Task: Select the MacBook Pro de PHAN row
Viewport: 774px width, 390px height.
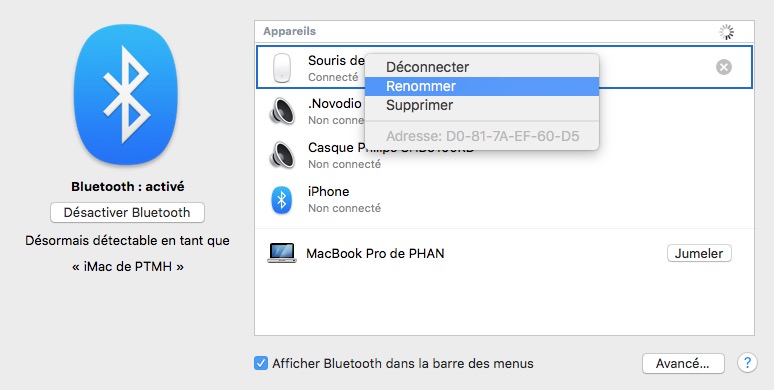Action: tap(504, 253)
